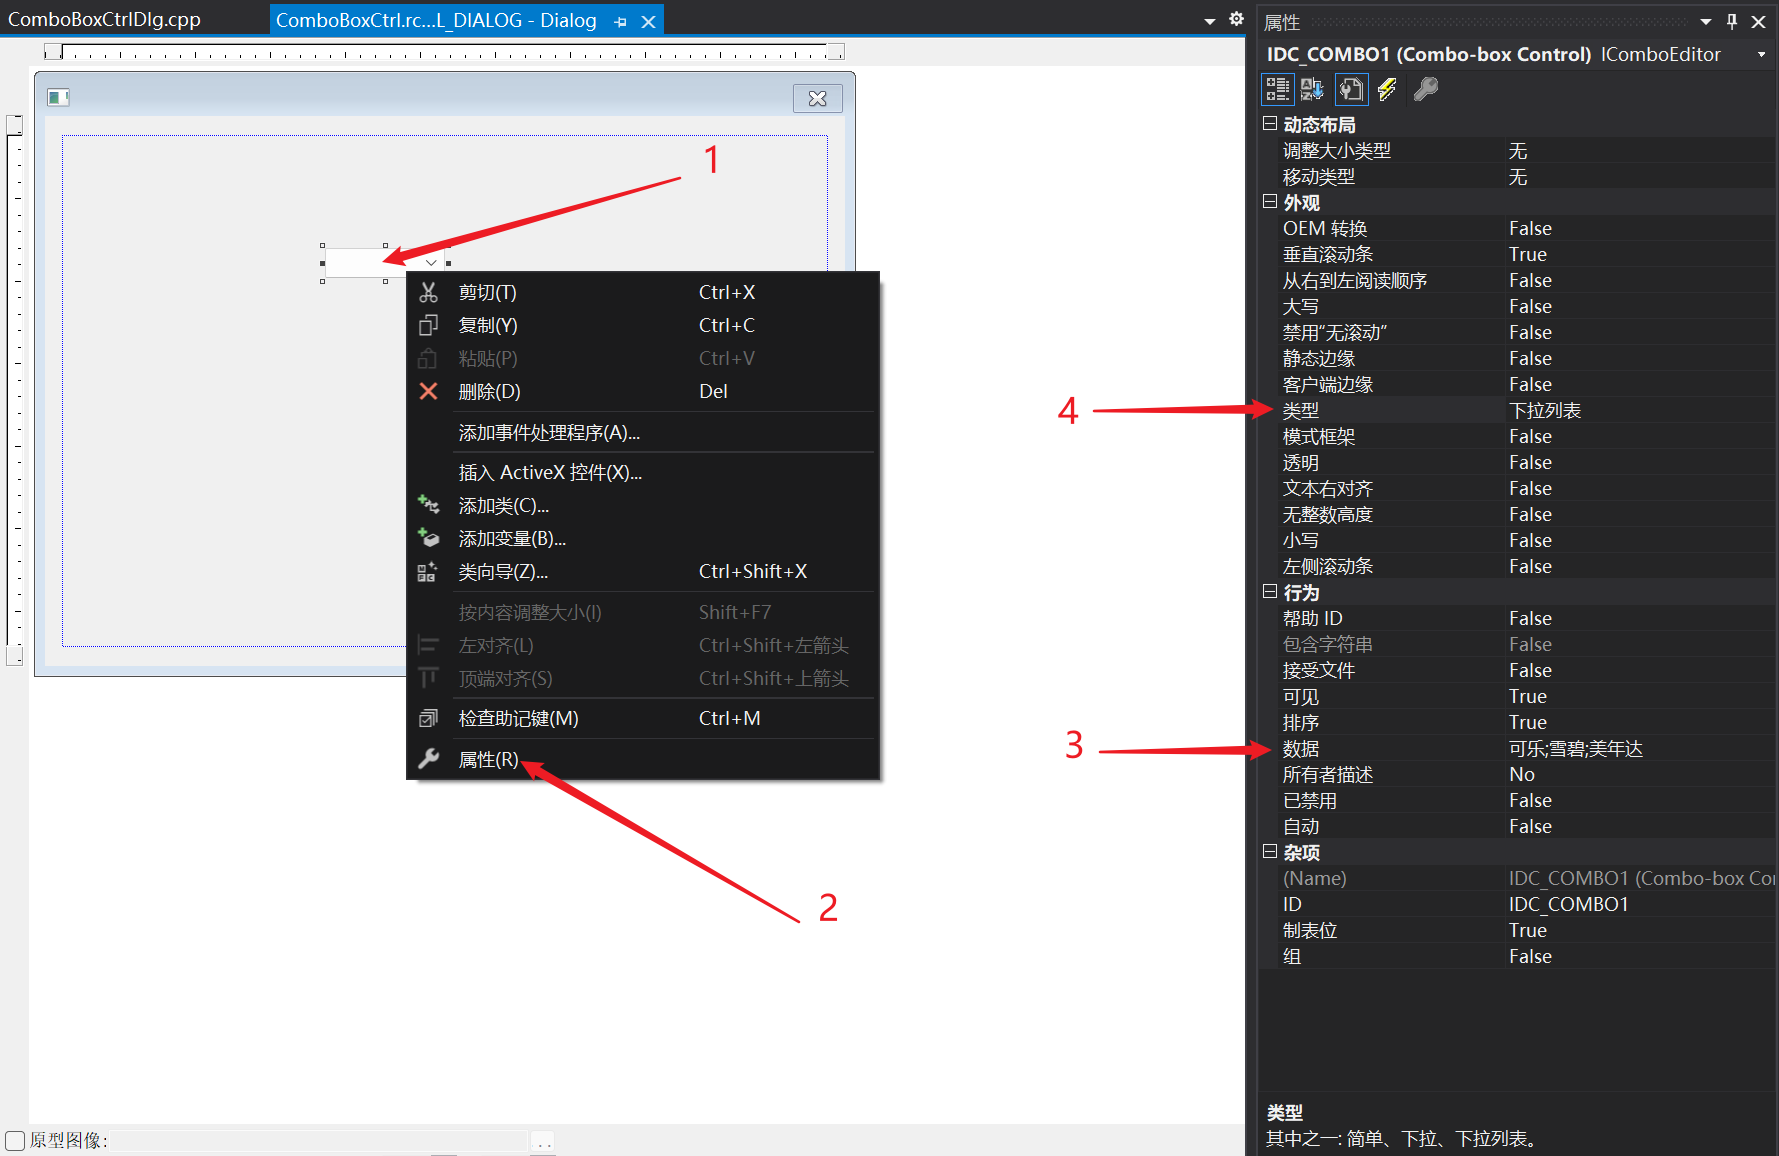Enable the 原型图像 checkbox

[x=15, y=1141]
